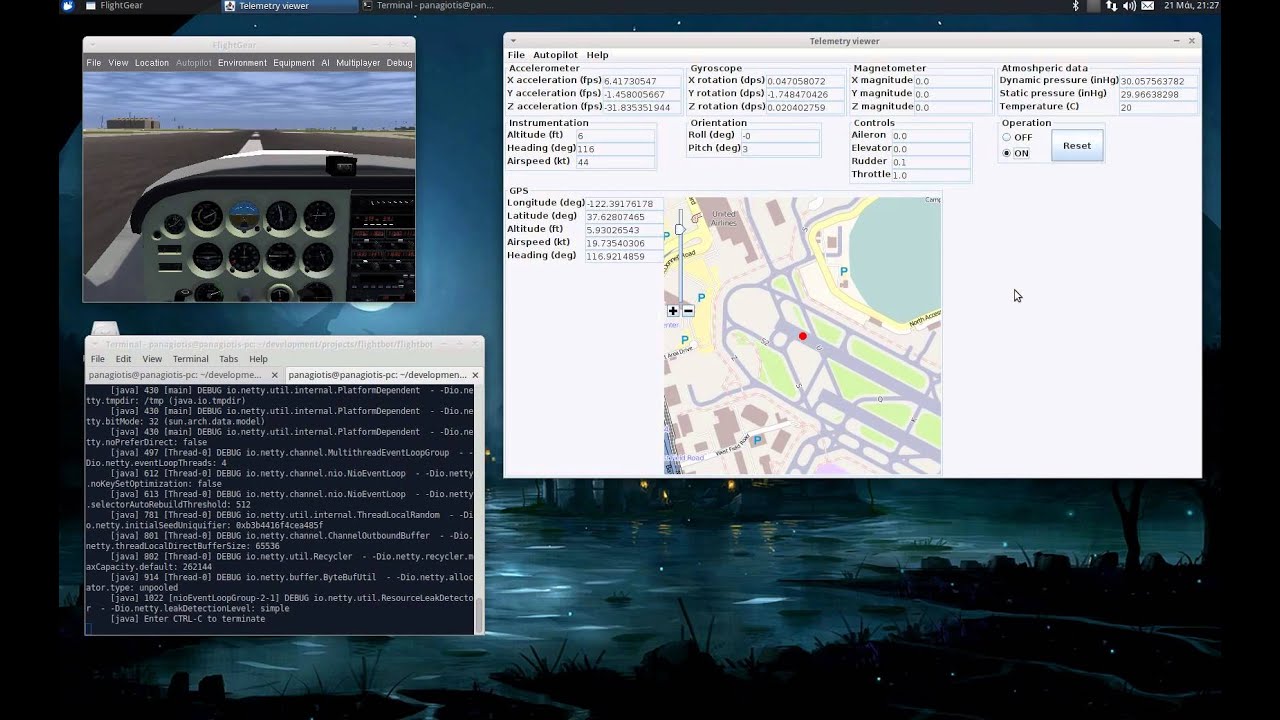Click the volume speaker tray icon
Image resolution: width=1280 pixels, height=720 pixels.
[1128, 6]
